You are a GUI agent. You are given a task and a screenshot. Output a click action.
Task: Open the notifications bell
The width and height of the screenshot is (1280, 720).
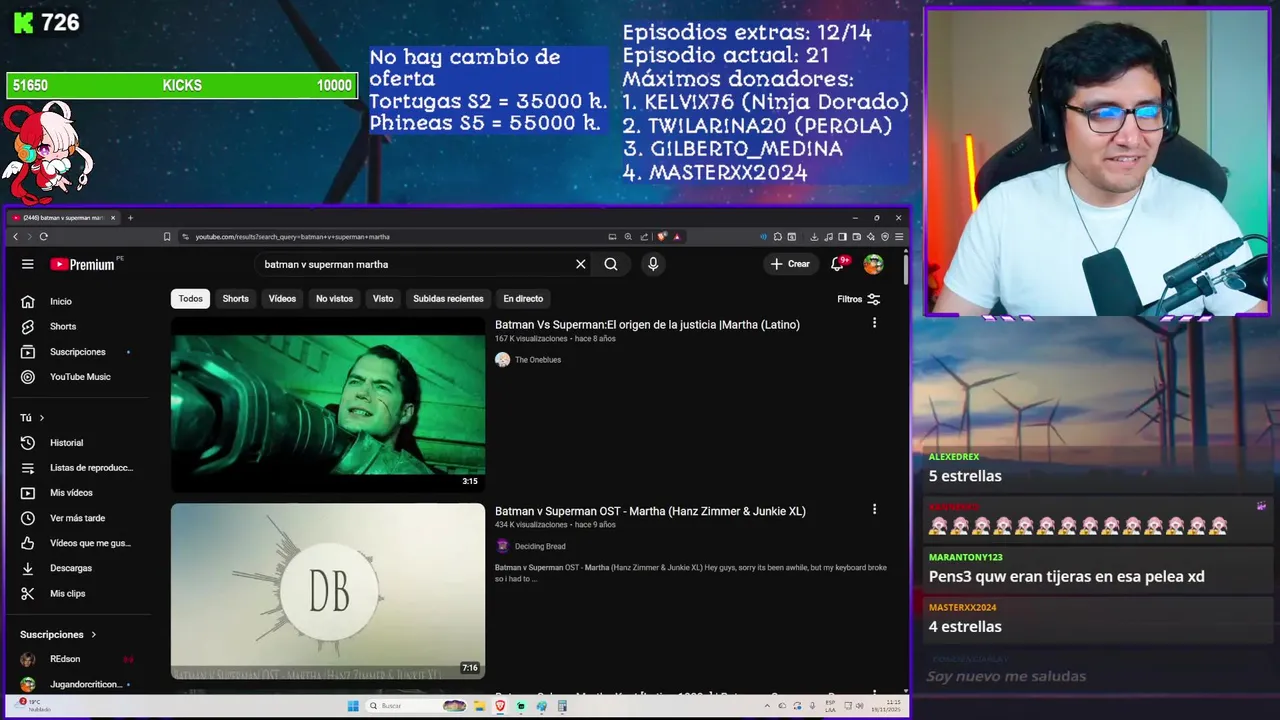838,264
